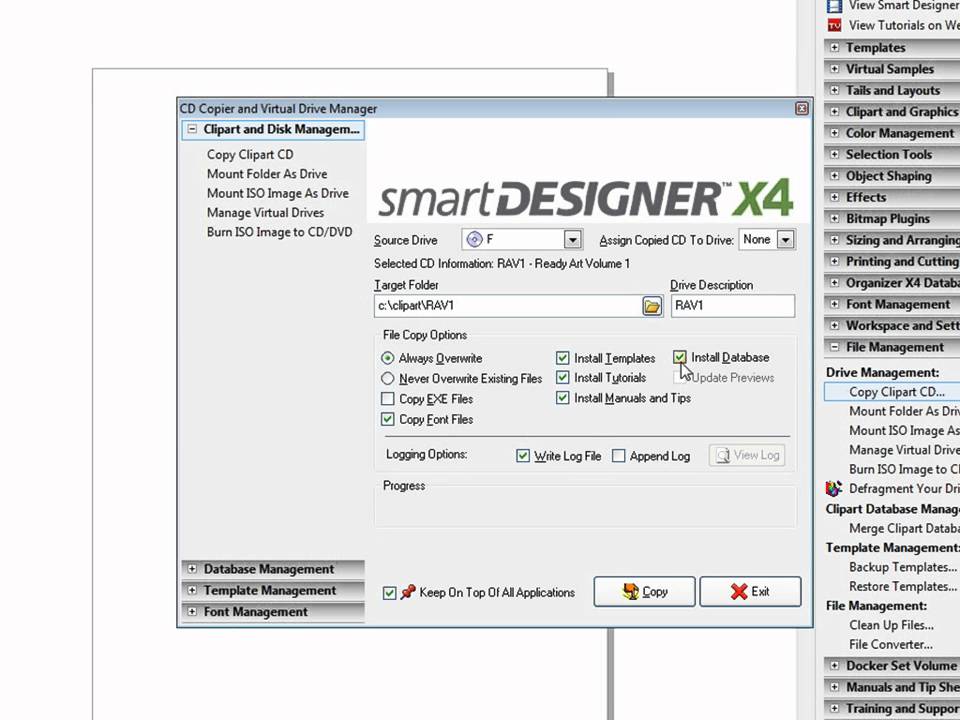This screenshot has width=960, height=720.
Task: Uncheck Install Database
Action: pyautogui.click(x=680, y=357)
